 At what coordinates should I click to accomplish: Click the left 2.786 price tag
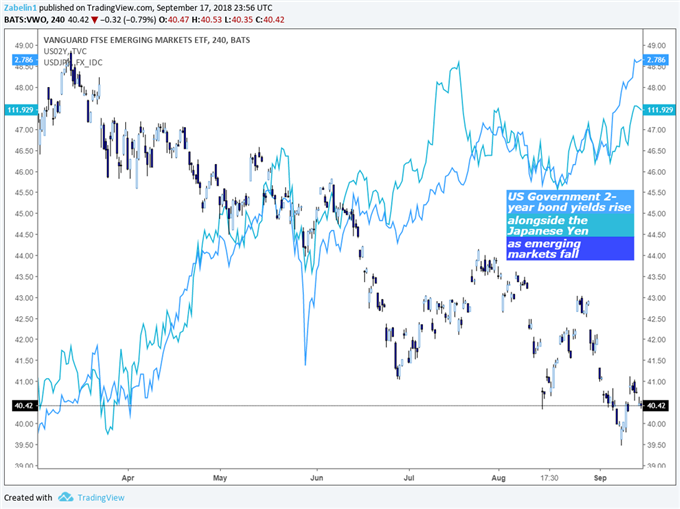coord(24,59)
